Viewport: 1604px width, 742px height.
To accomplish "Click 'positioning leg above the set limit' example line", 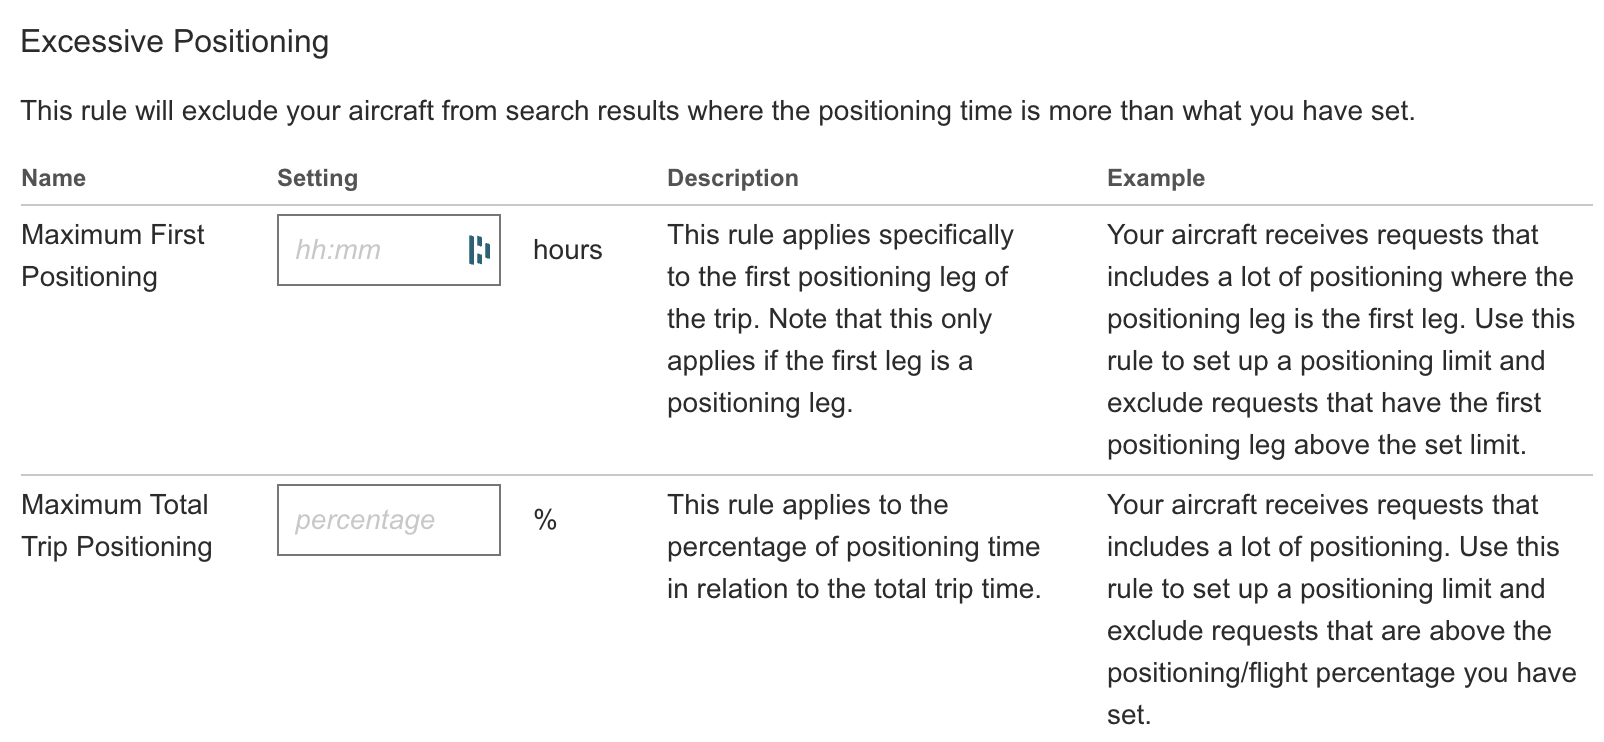I will point(1317,445).
